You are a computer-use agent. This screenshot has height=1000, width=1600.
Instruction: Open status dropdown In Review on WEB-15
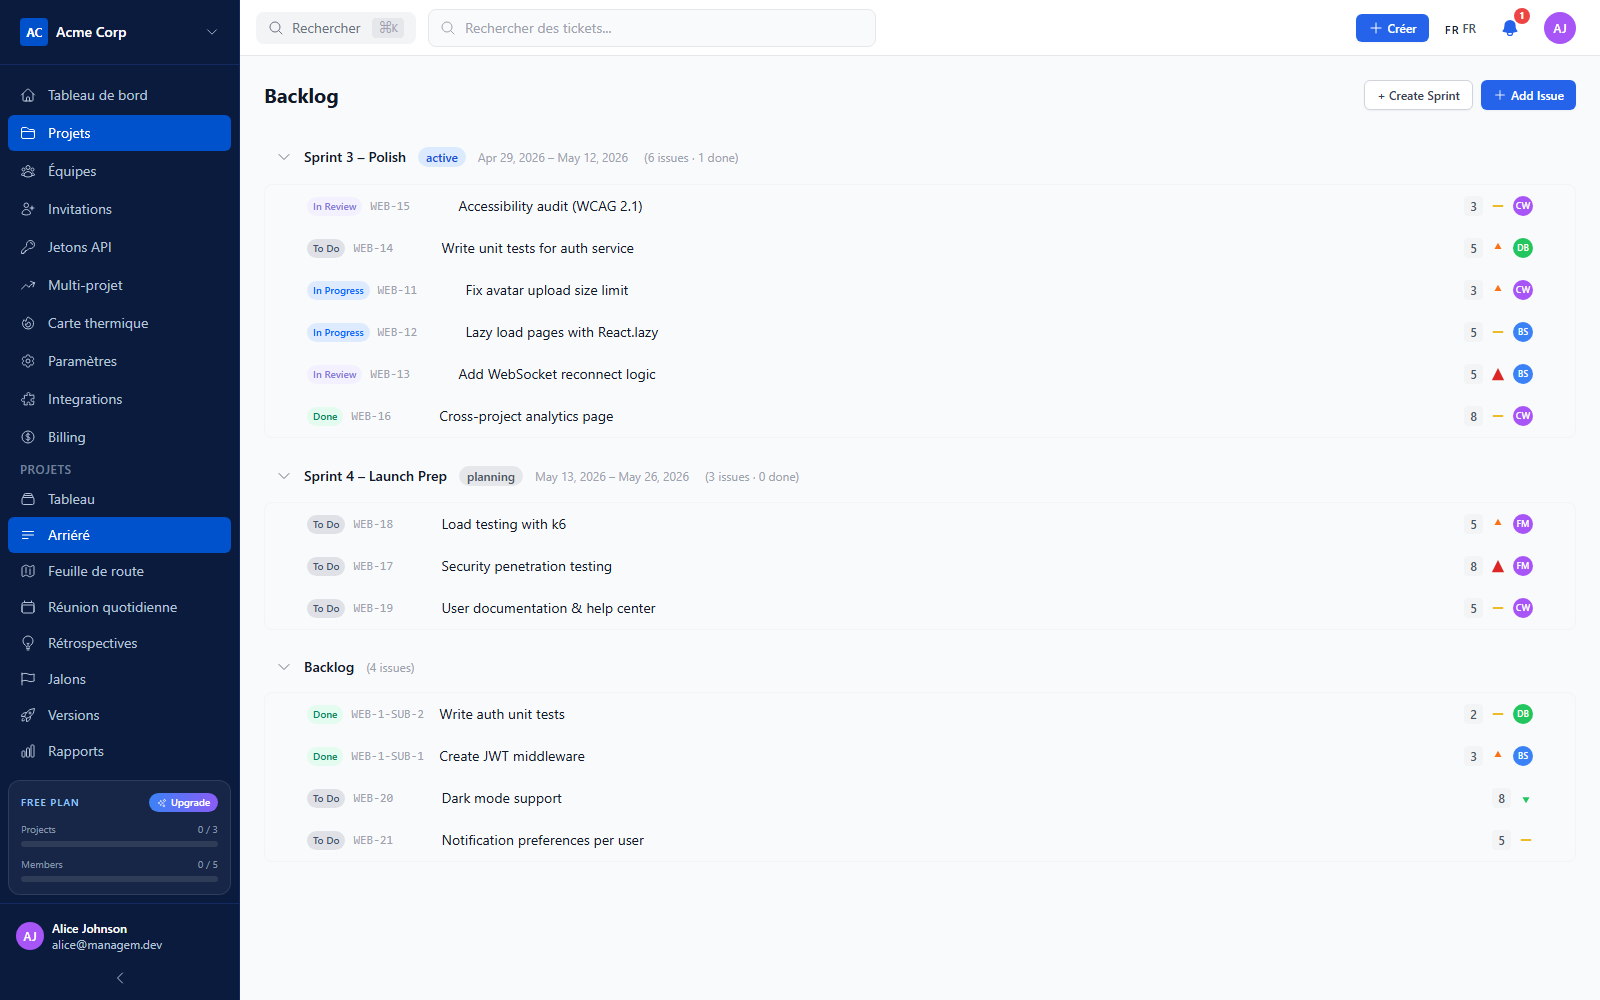(x=334, y=207)
